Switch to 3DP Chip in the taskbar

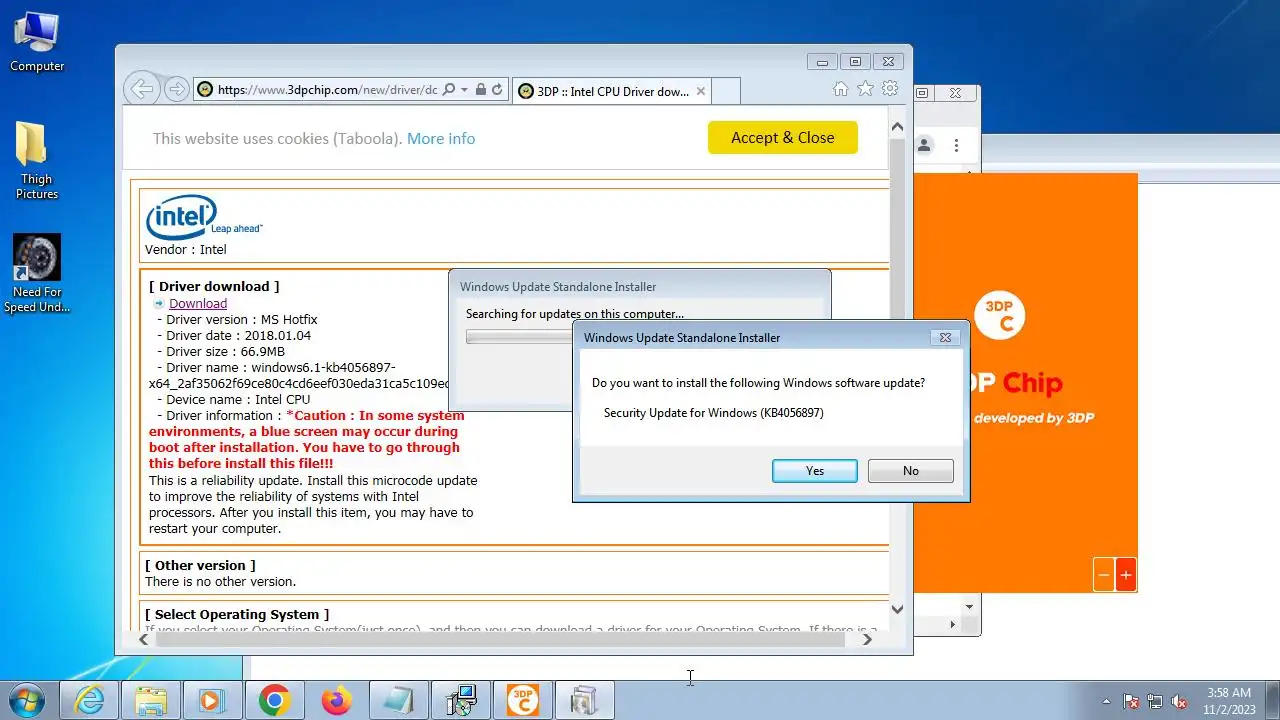point(522,701)
